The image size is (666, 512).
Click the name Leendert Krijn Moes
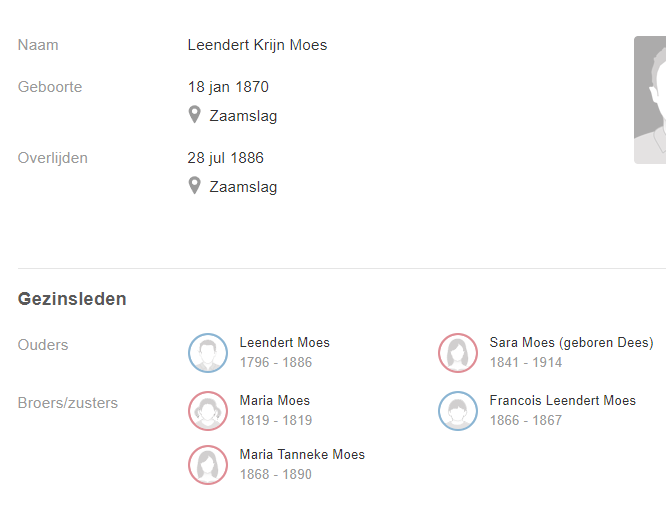click(257, 45)
